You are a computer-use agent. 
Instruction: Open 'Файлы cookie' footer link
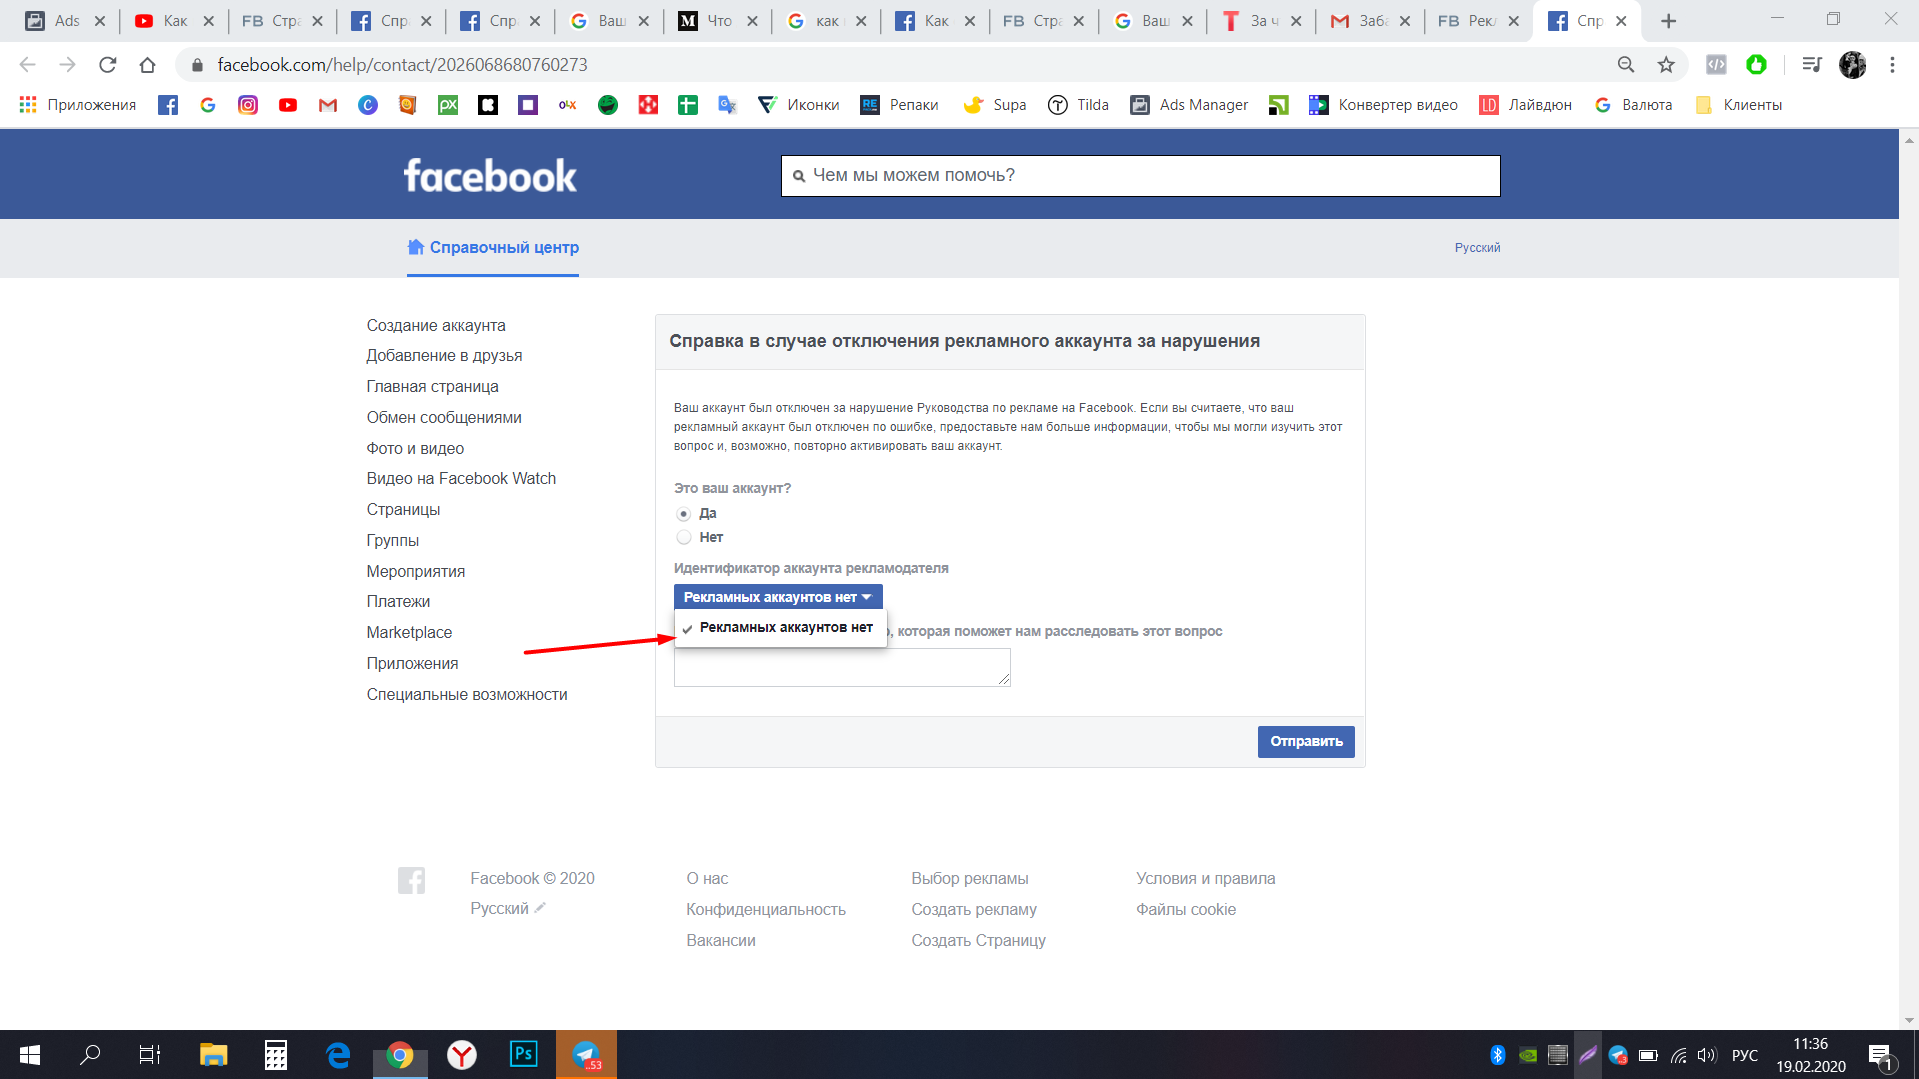tap(1186, 910)
